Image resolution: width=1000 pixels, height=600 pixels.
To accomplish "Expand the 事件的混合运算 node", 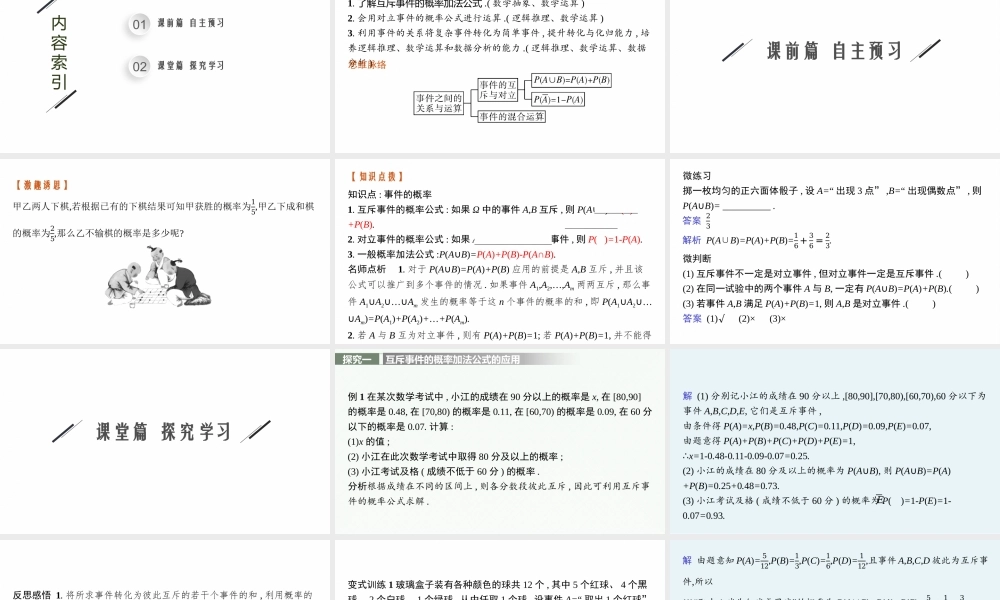I will (512, 116).
